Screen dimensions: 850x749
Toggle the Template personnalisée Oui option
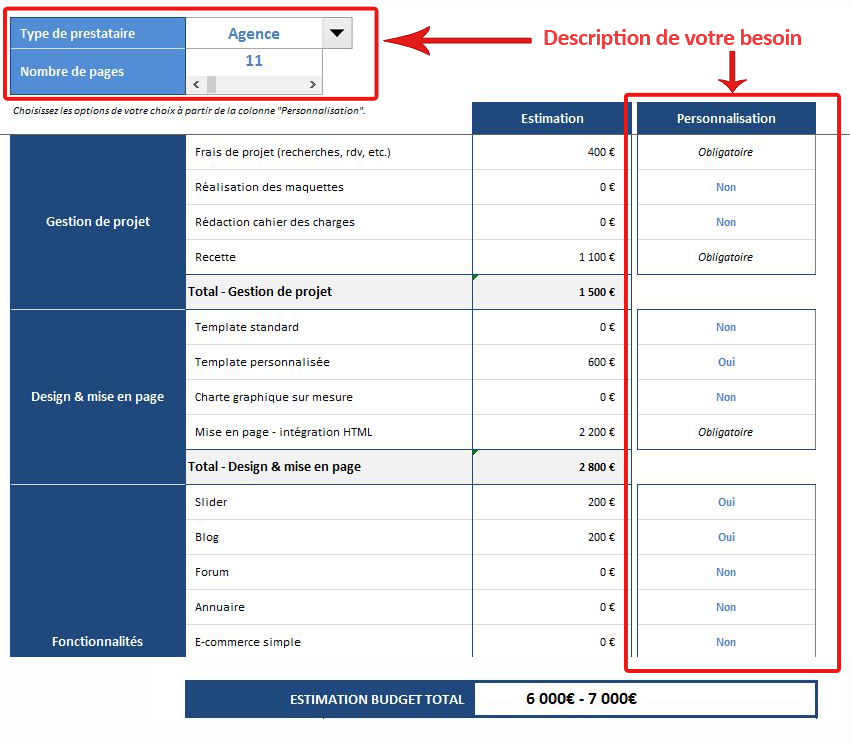[x=726, y=362]
